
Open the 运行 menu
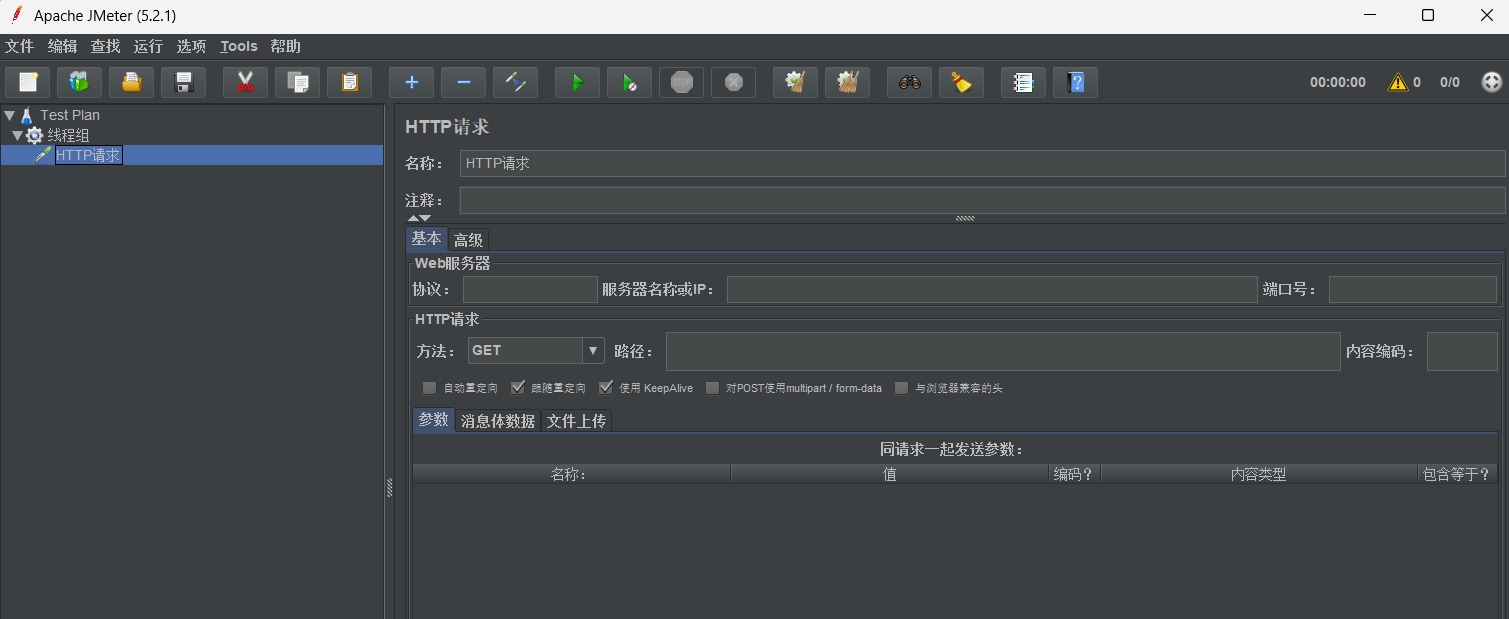(148, 46)
